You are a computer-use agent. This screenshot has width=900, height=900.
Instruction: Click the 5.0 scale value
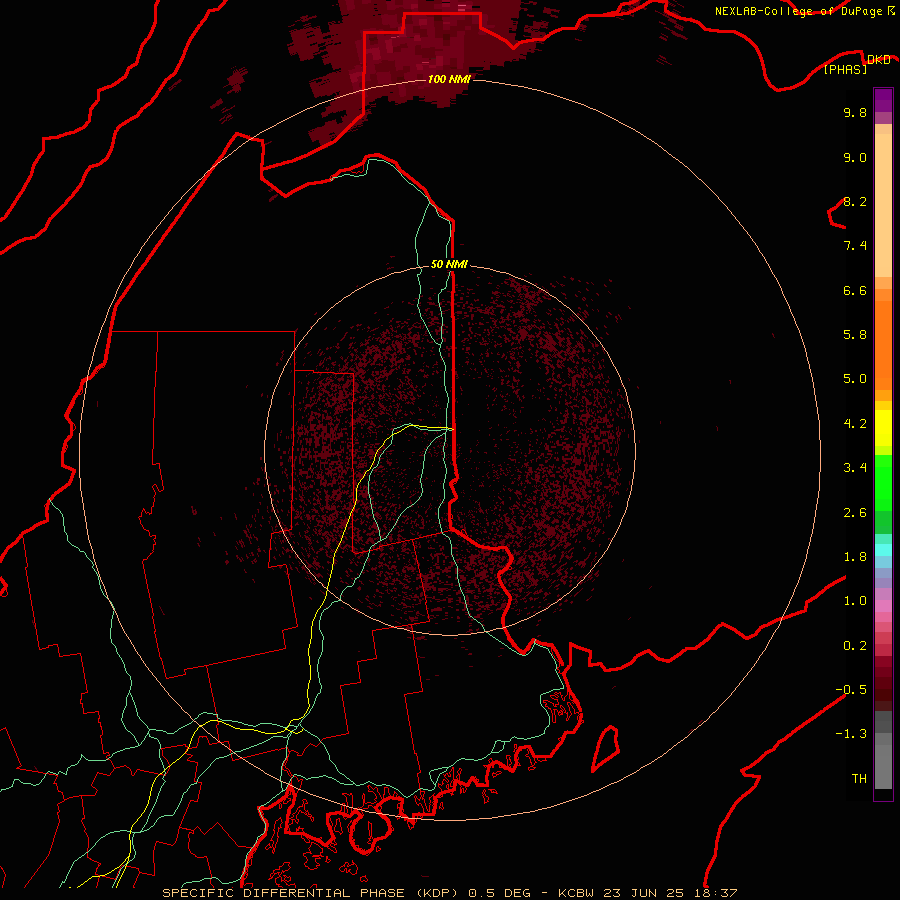855,379
